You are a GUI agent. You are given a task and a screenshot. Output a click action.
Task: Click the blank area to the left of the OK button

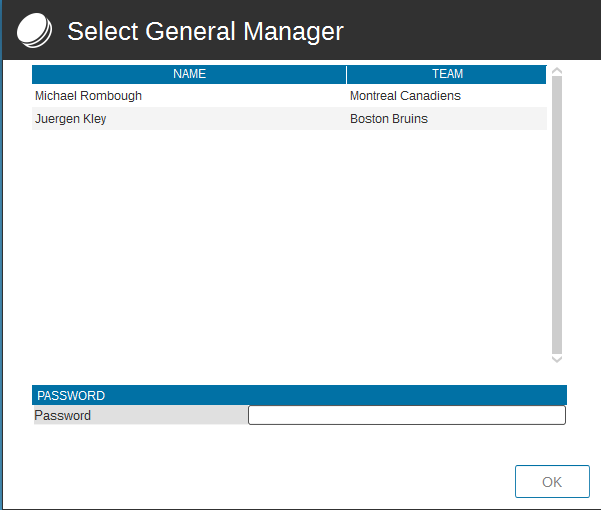(x=268, y=482)
